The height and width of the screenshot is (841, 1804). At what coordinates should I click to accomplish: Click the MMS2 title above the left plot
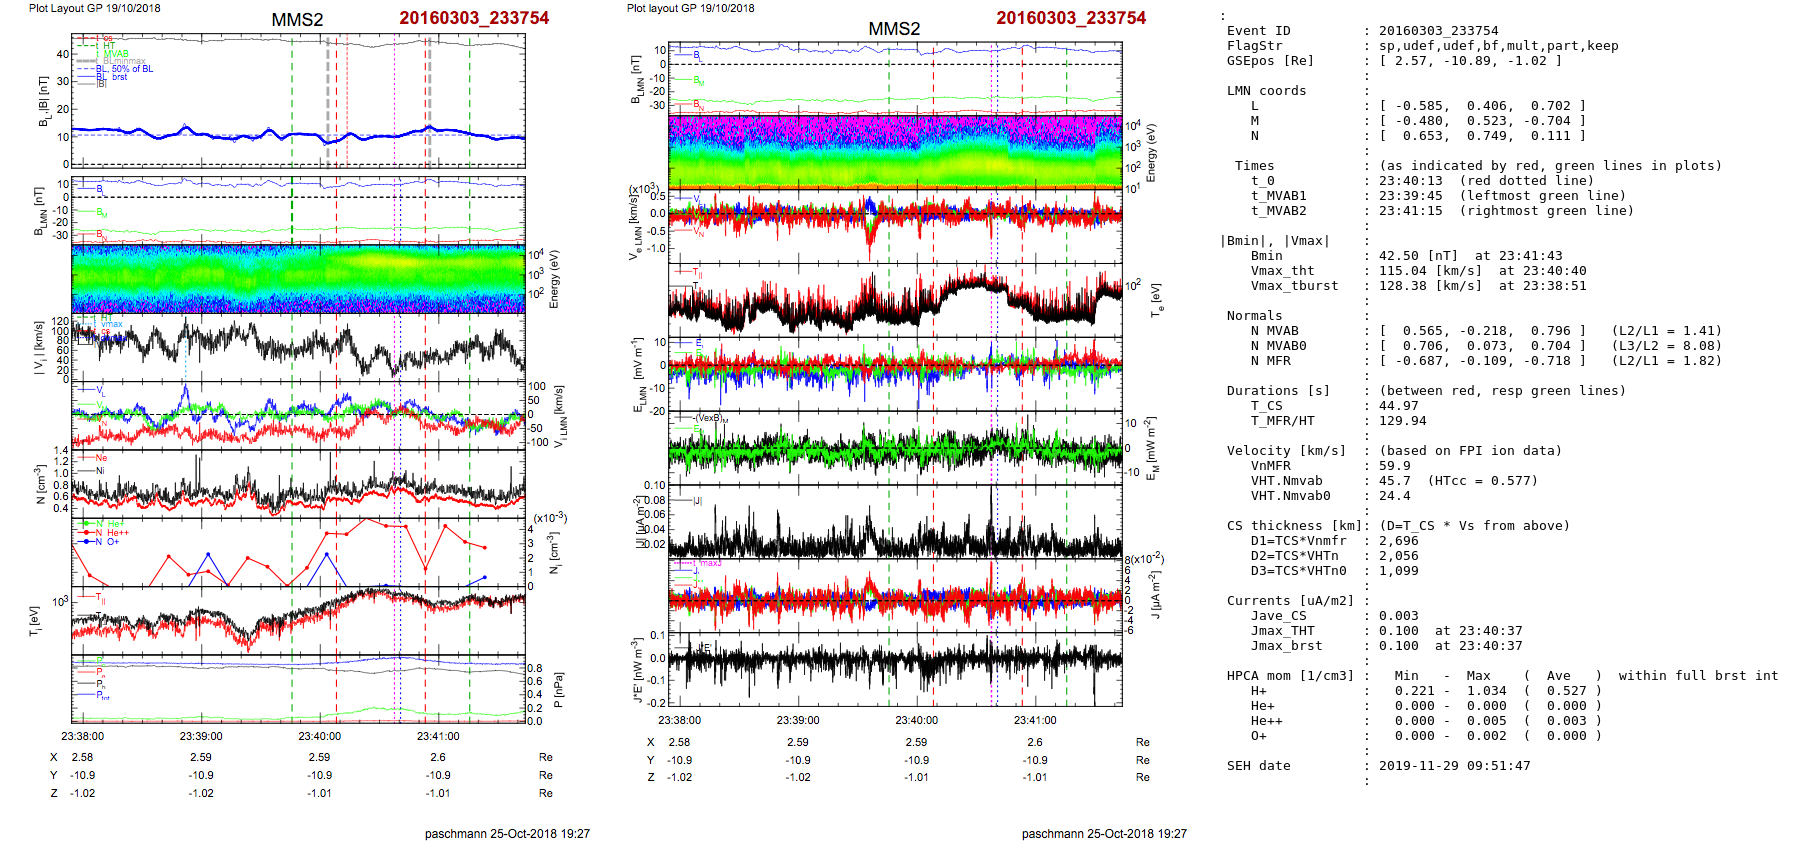pos(297,20)
